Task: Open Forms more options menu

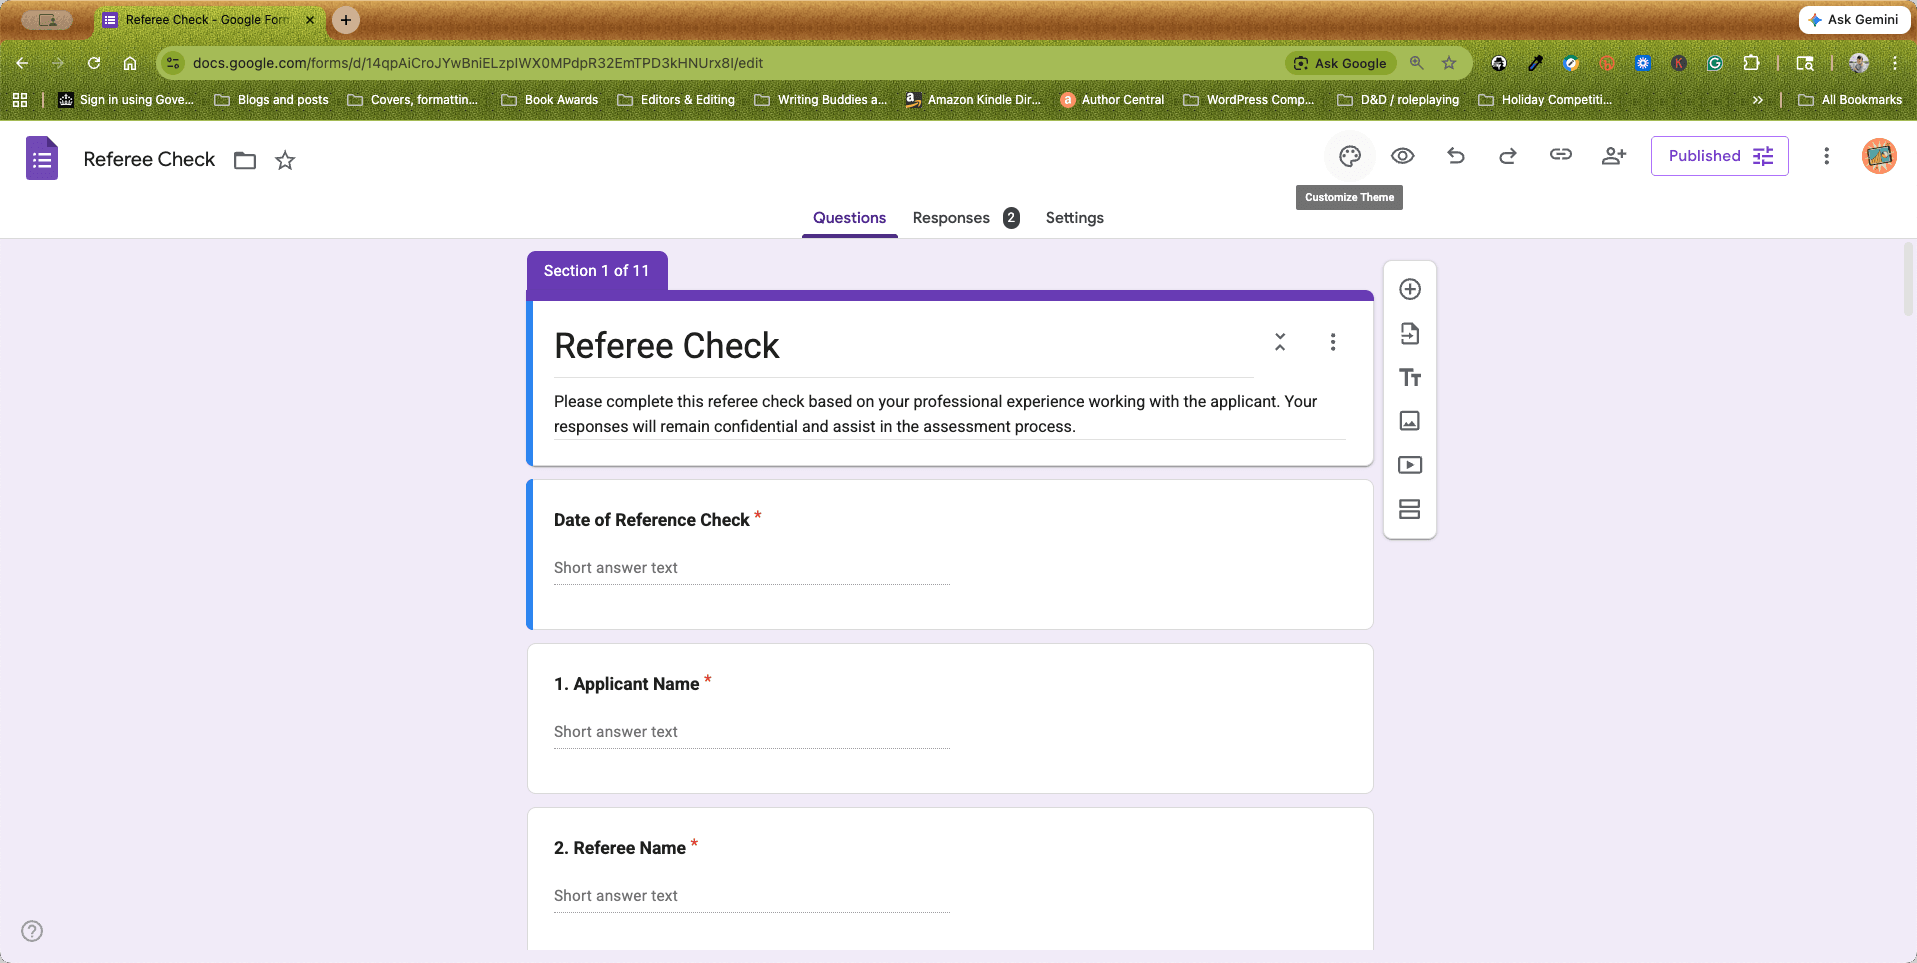Action: tap(1826, 156)
